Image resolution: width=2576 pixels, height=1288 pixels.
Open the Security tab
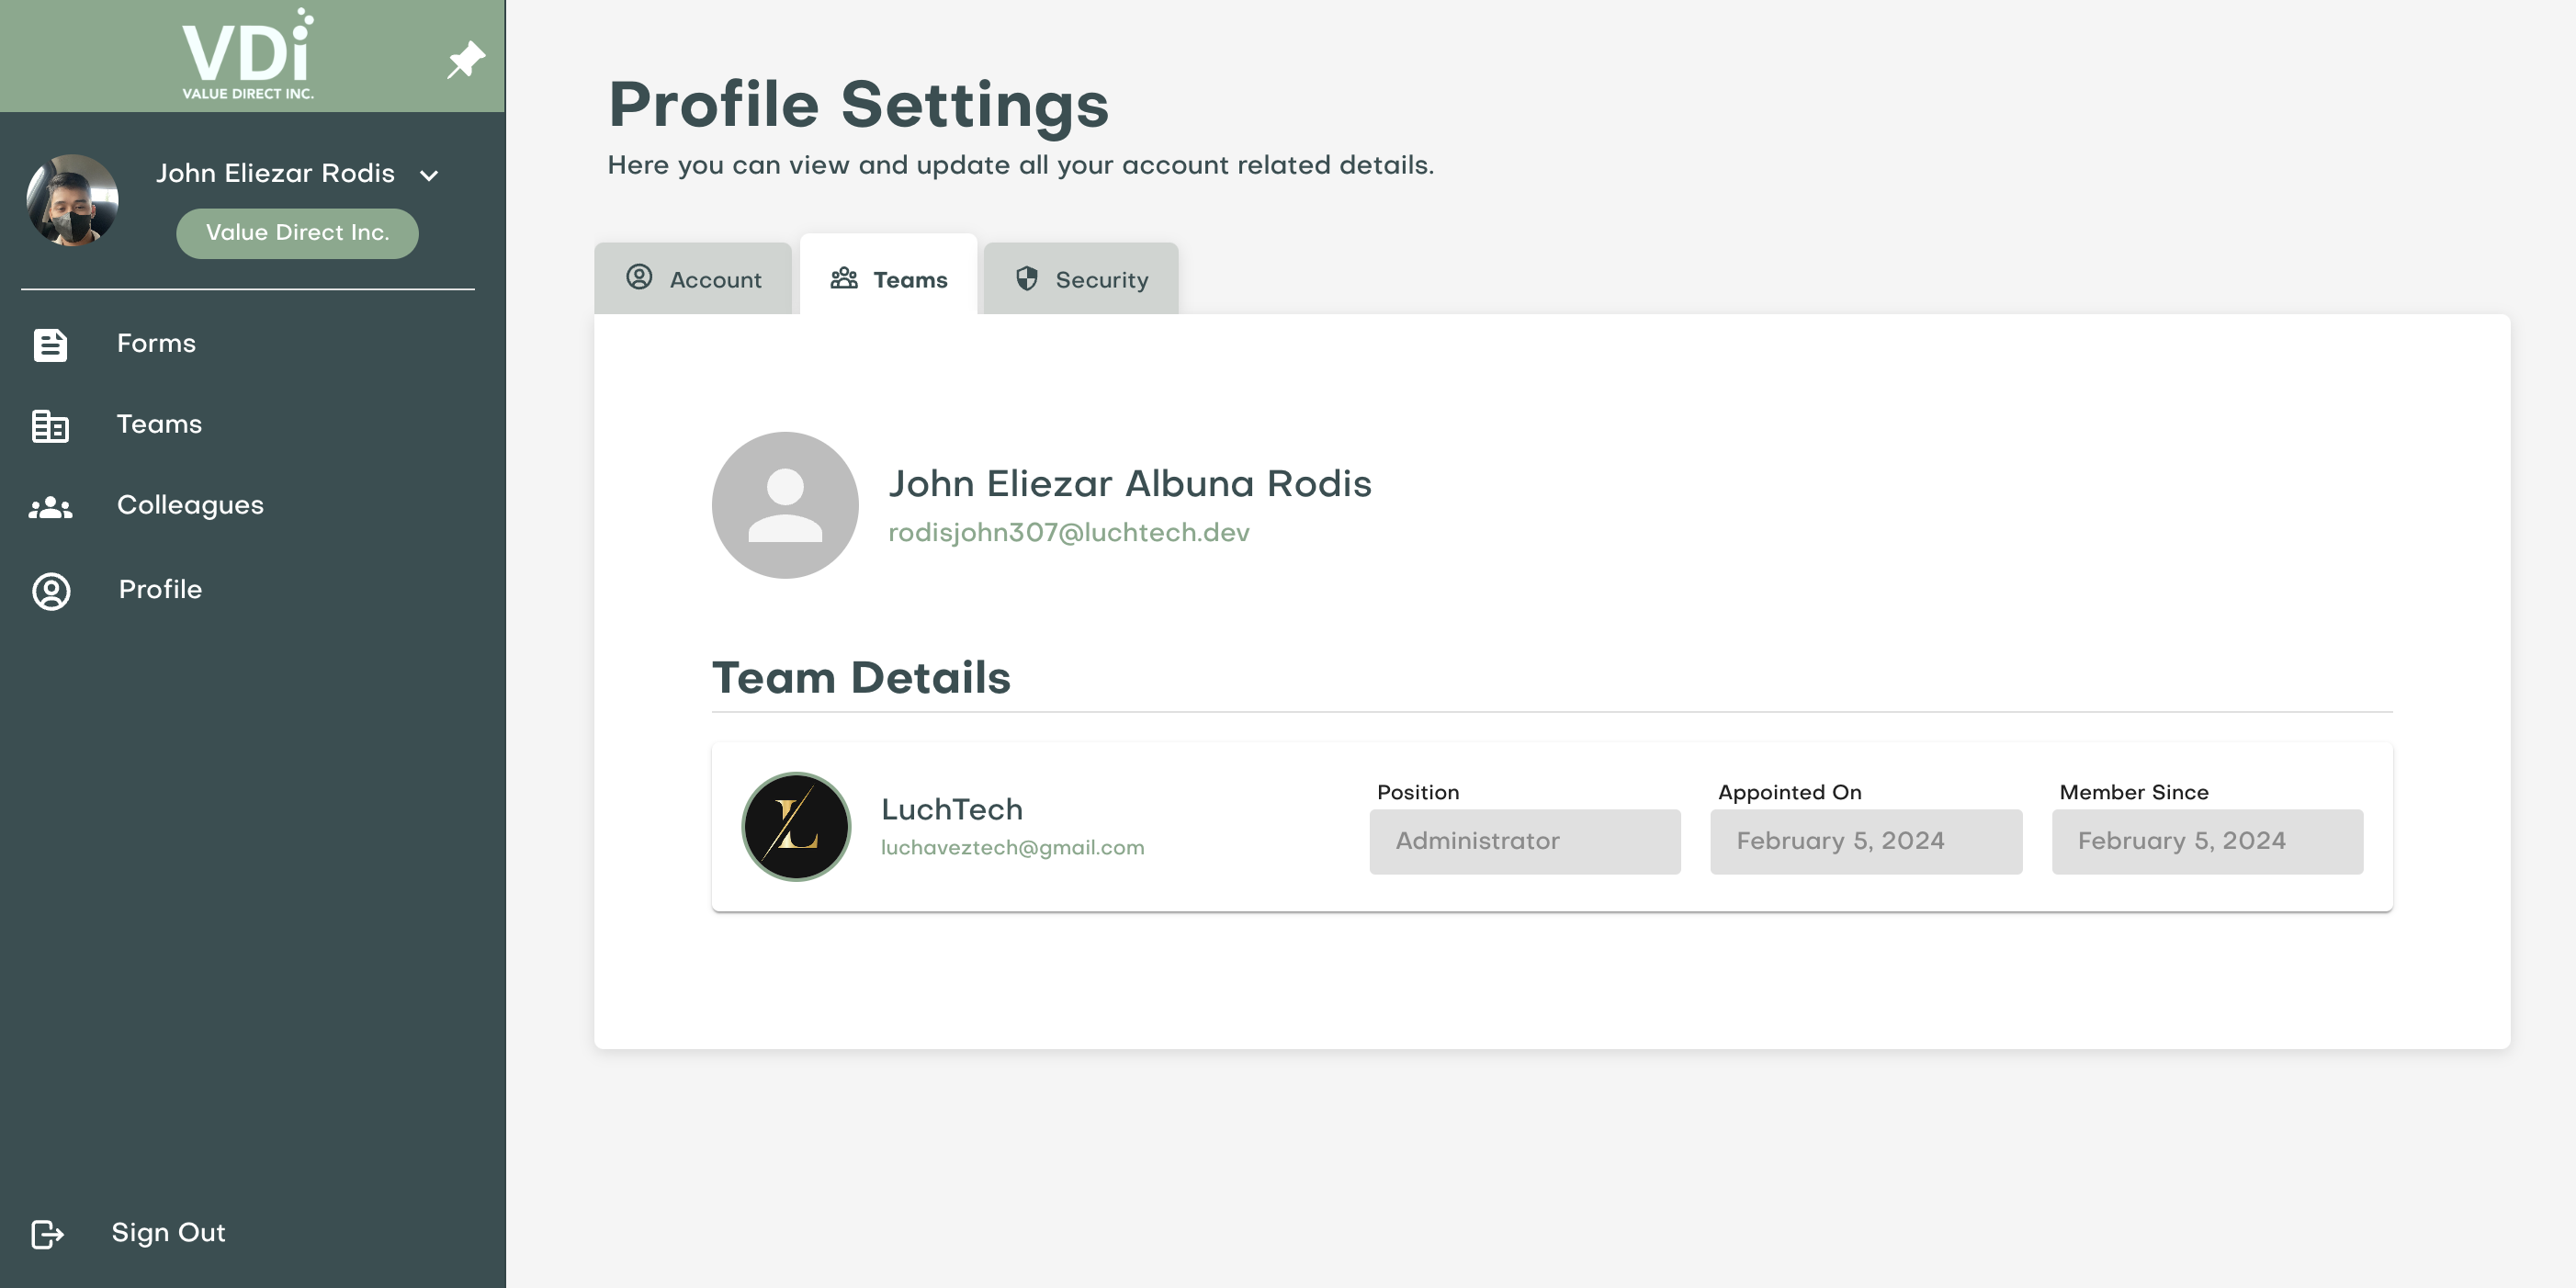click(1081, 279)
